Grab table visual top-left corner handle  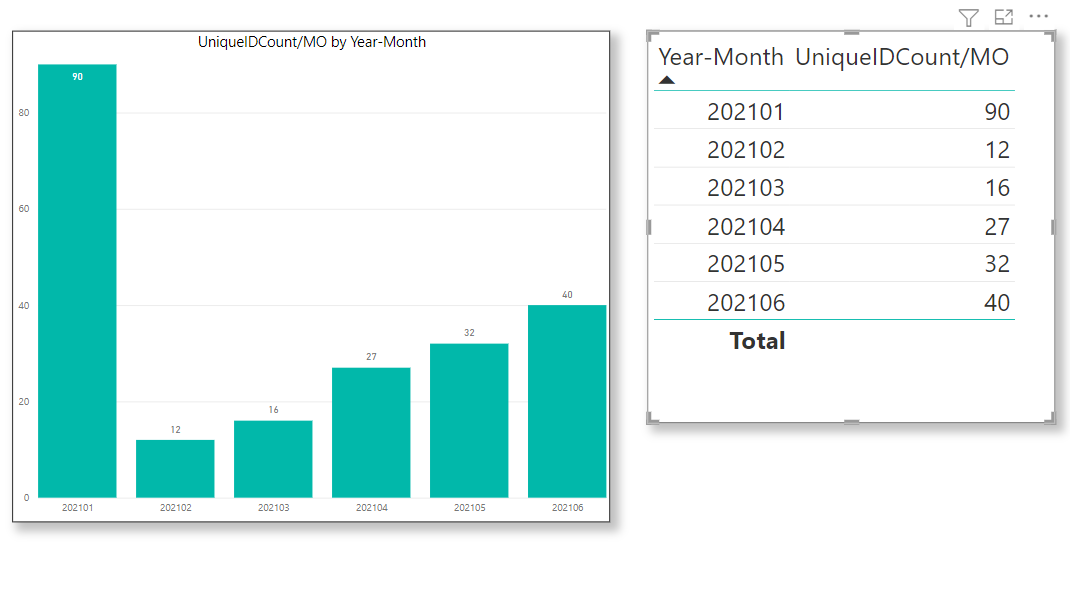(652, 36)
